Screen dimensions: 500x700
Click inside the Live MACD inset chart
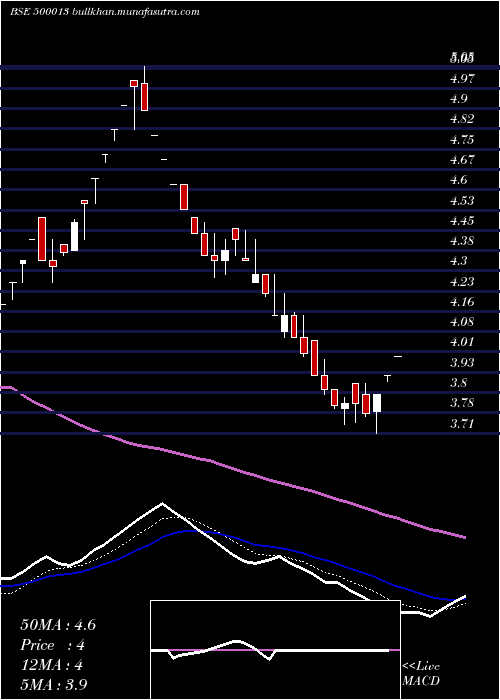pyautogui.click(x=275, y=650)
